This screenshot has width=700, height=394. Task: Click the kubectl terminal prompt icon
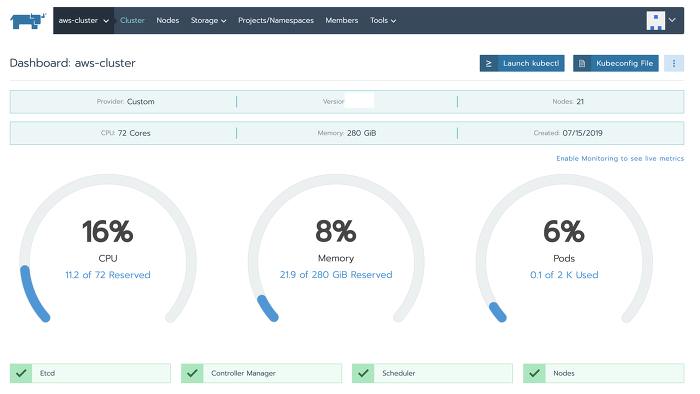pos(489,63)
